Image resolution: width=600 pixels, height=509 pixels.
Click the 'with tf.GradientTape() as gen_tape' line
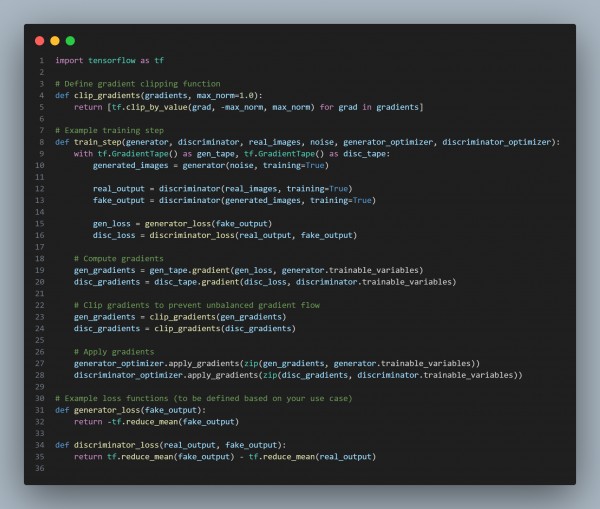232,154
